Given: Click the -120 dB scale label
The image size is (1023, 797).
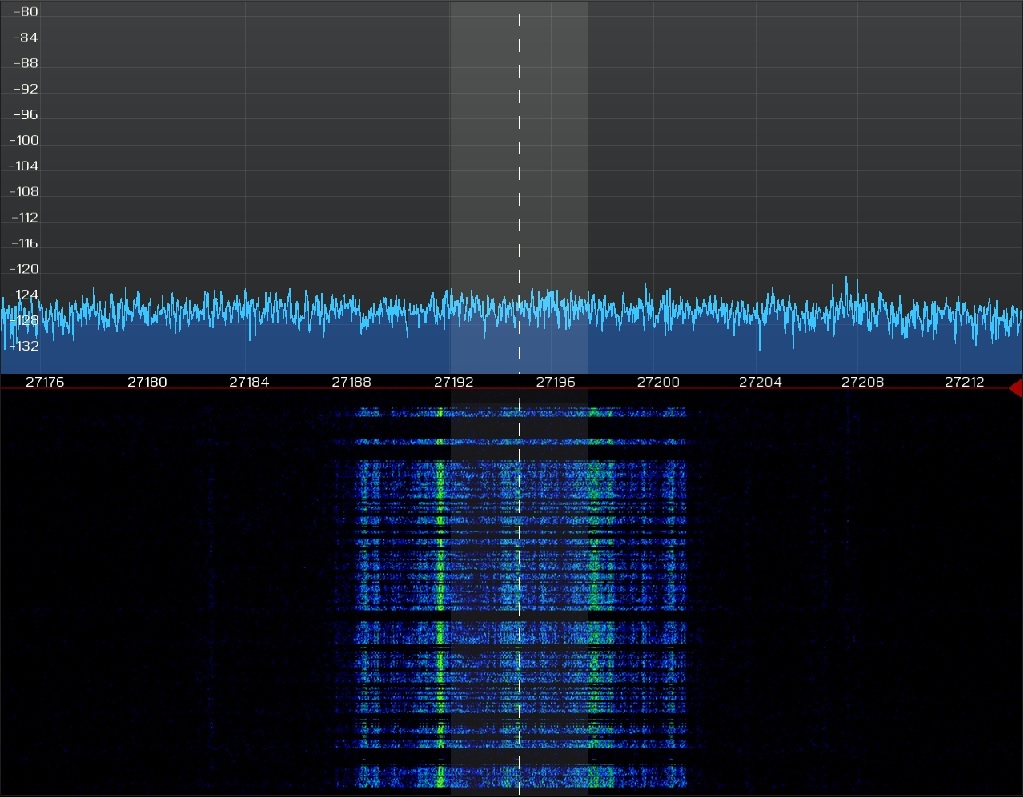Looking at the screenshot, I should pos(24,269).
